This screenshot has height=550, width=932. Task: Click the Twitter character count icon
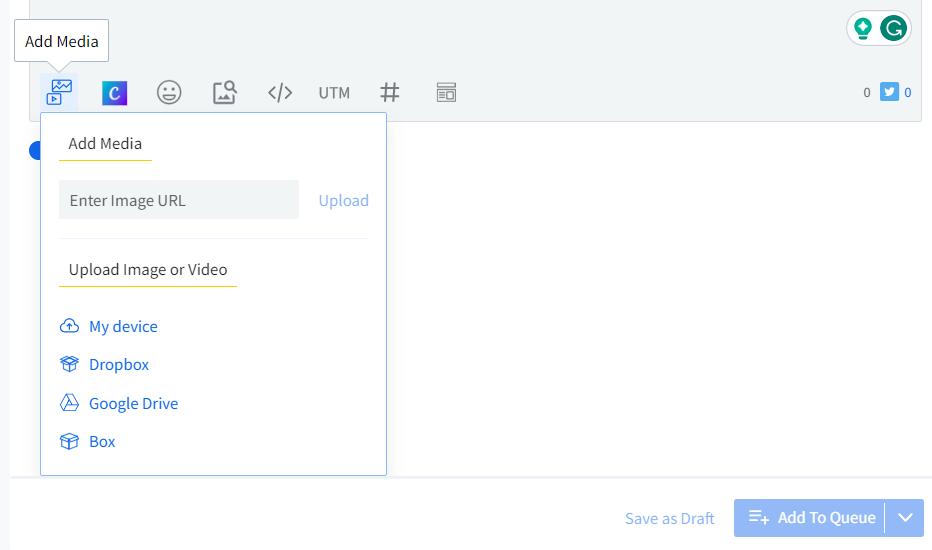889,93
